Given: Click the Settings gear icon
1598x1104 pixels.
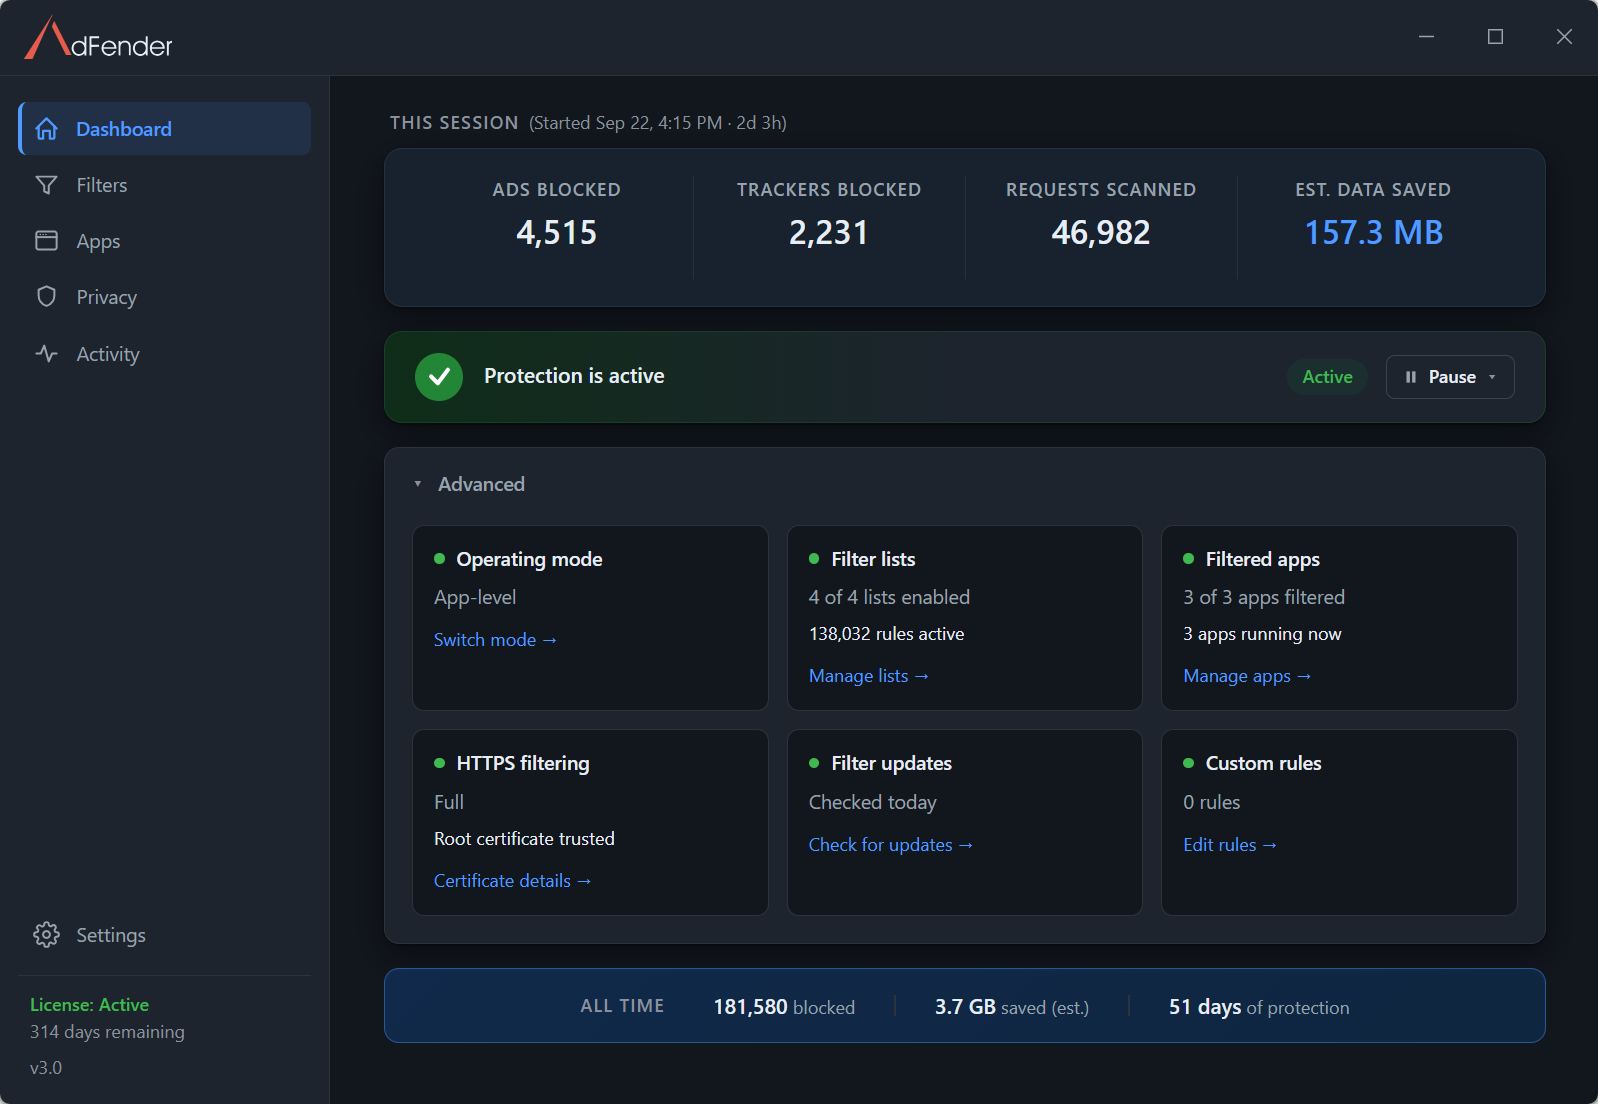Looking at the screenshot, I should 46,935.
